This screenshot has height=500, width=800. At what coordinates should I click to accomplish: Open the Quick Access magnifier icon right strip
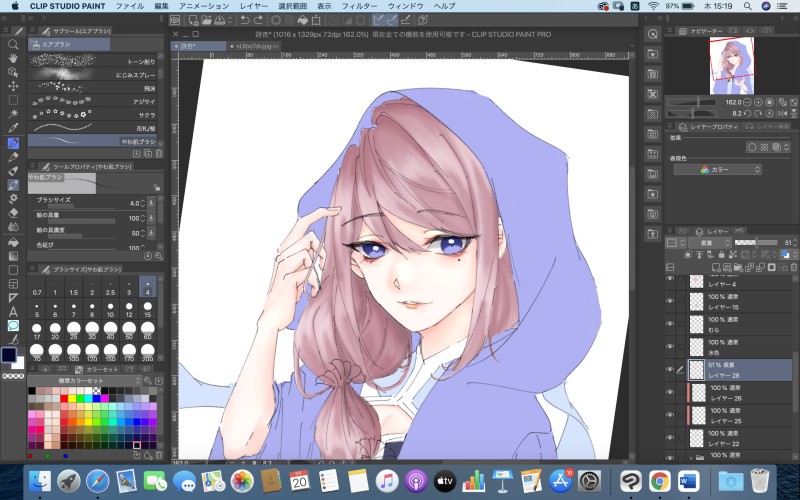coord(653,34)
